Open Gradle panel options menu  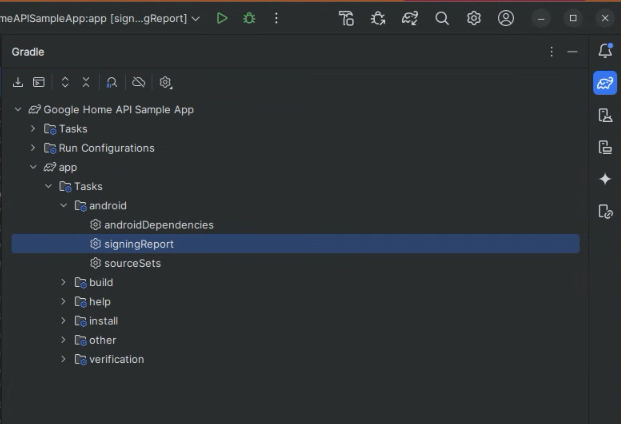551,51
